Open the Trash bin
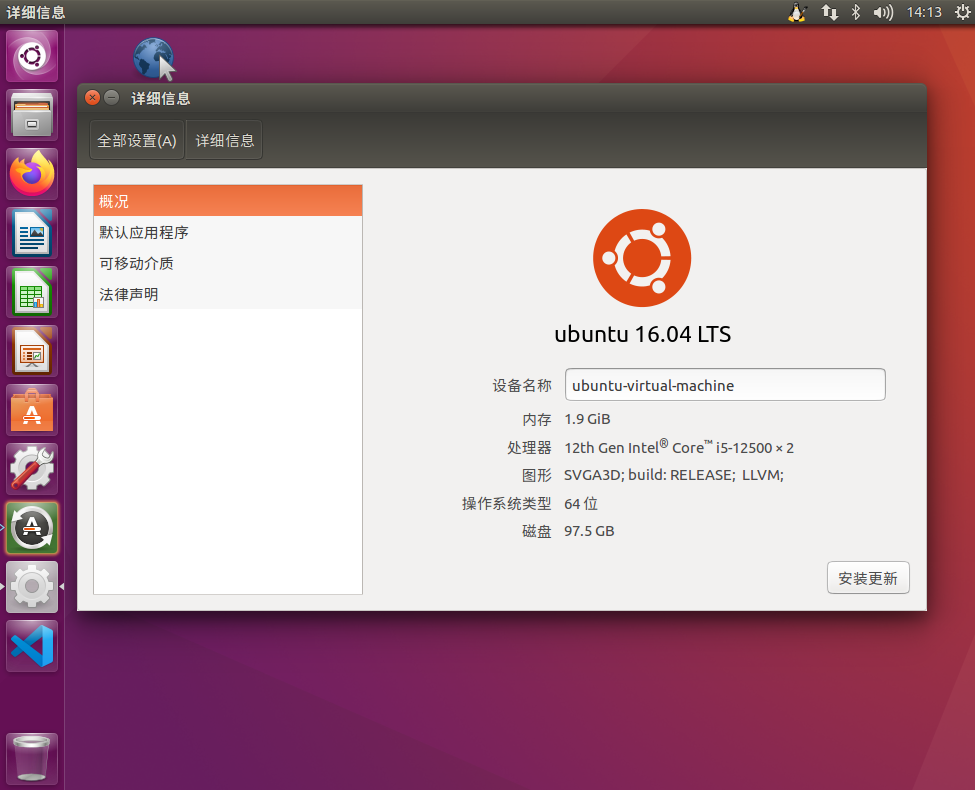975x790 pixels. (x=32, y=758)
